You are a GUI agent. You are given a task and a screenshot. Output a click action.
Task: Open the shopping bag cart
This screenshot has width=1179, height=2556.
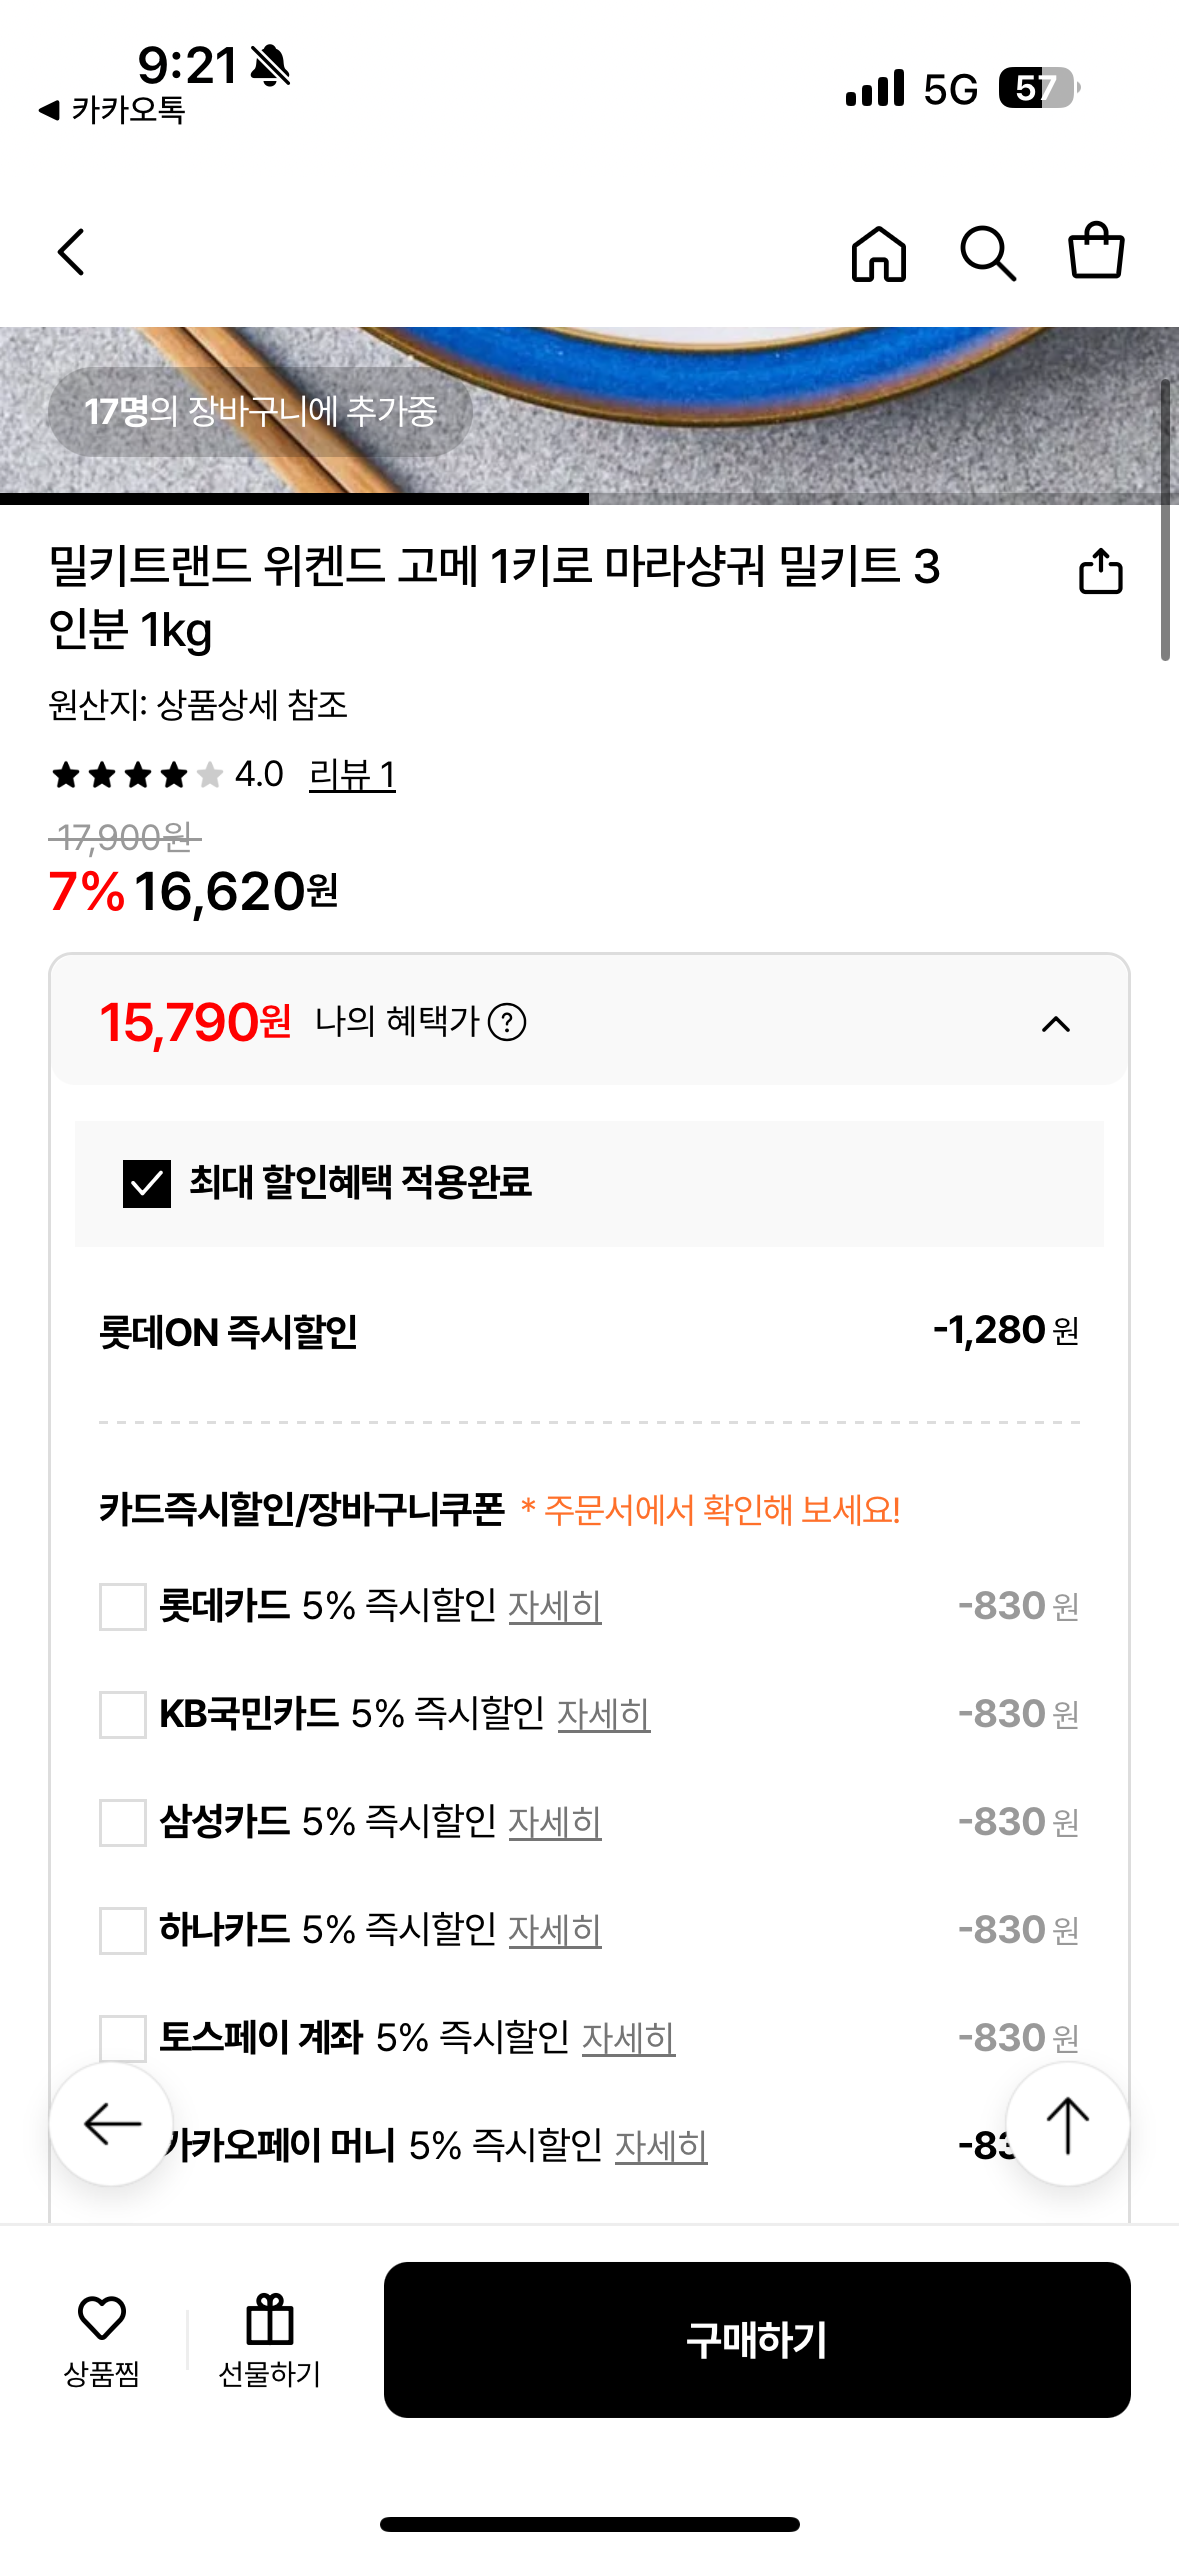tap(1096, 251)
